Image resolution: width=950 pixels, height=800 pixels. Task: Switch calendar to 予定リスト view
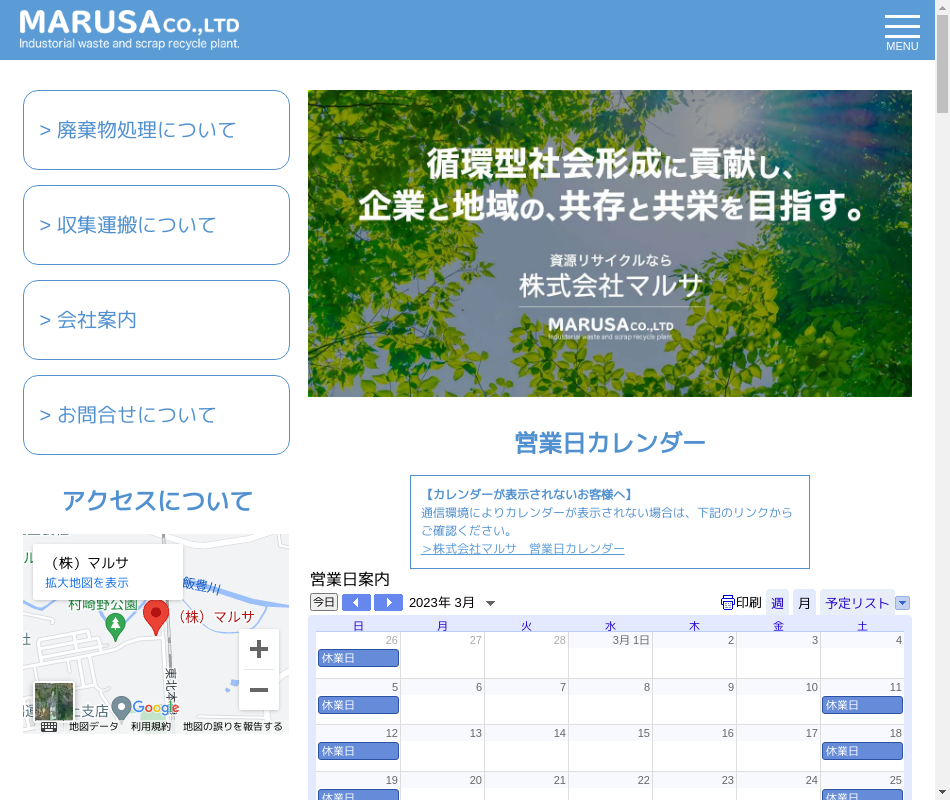[857, 602]
